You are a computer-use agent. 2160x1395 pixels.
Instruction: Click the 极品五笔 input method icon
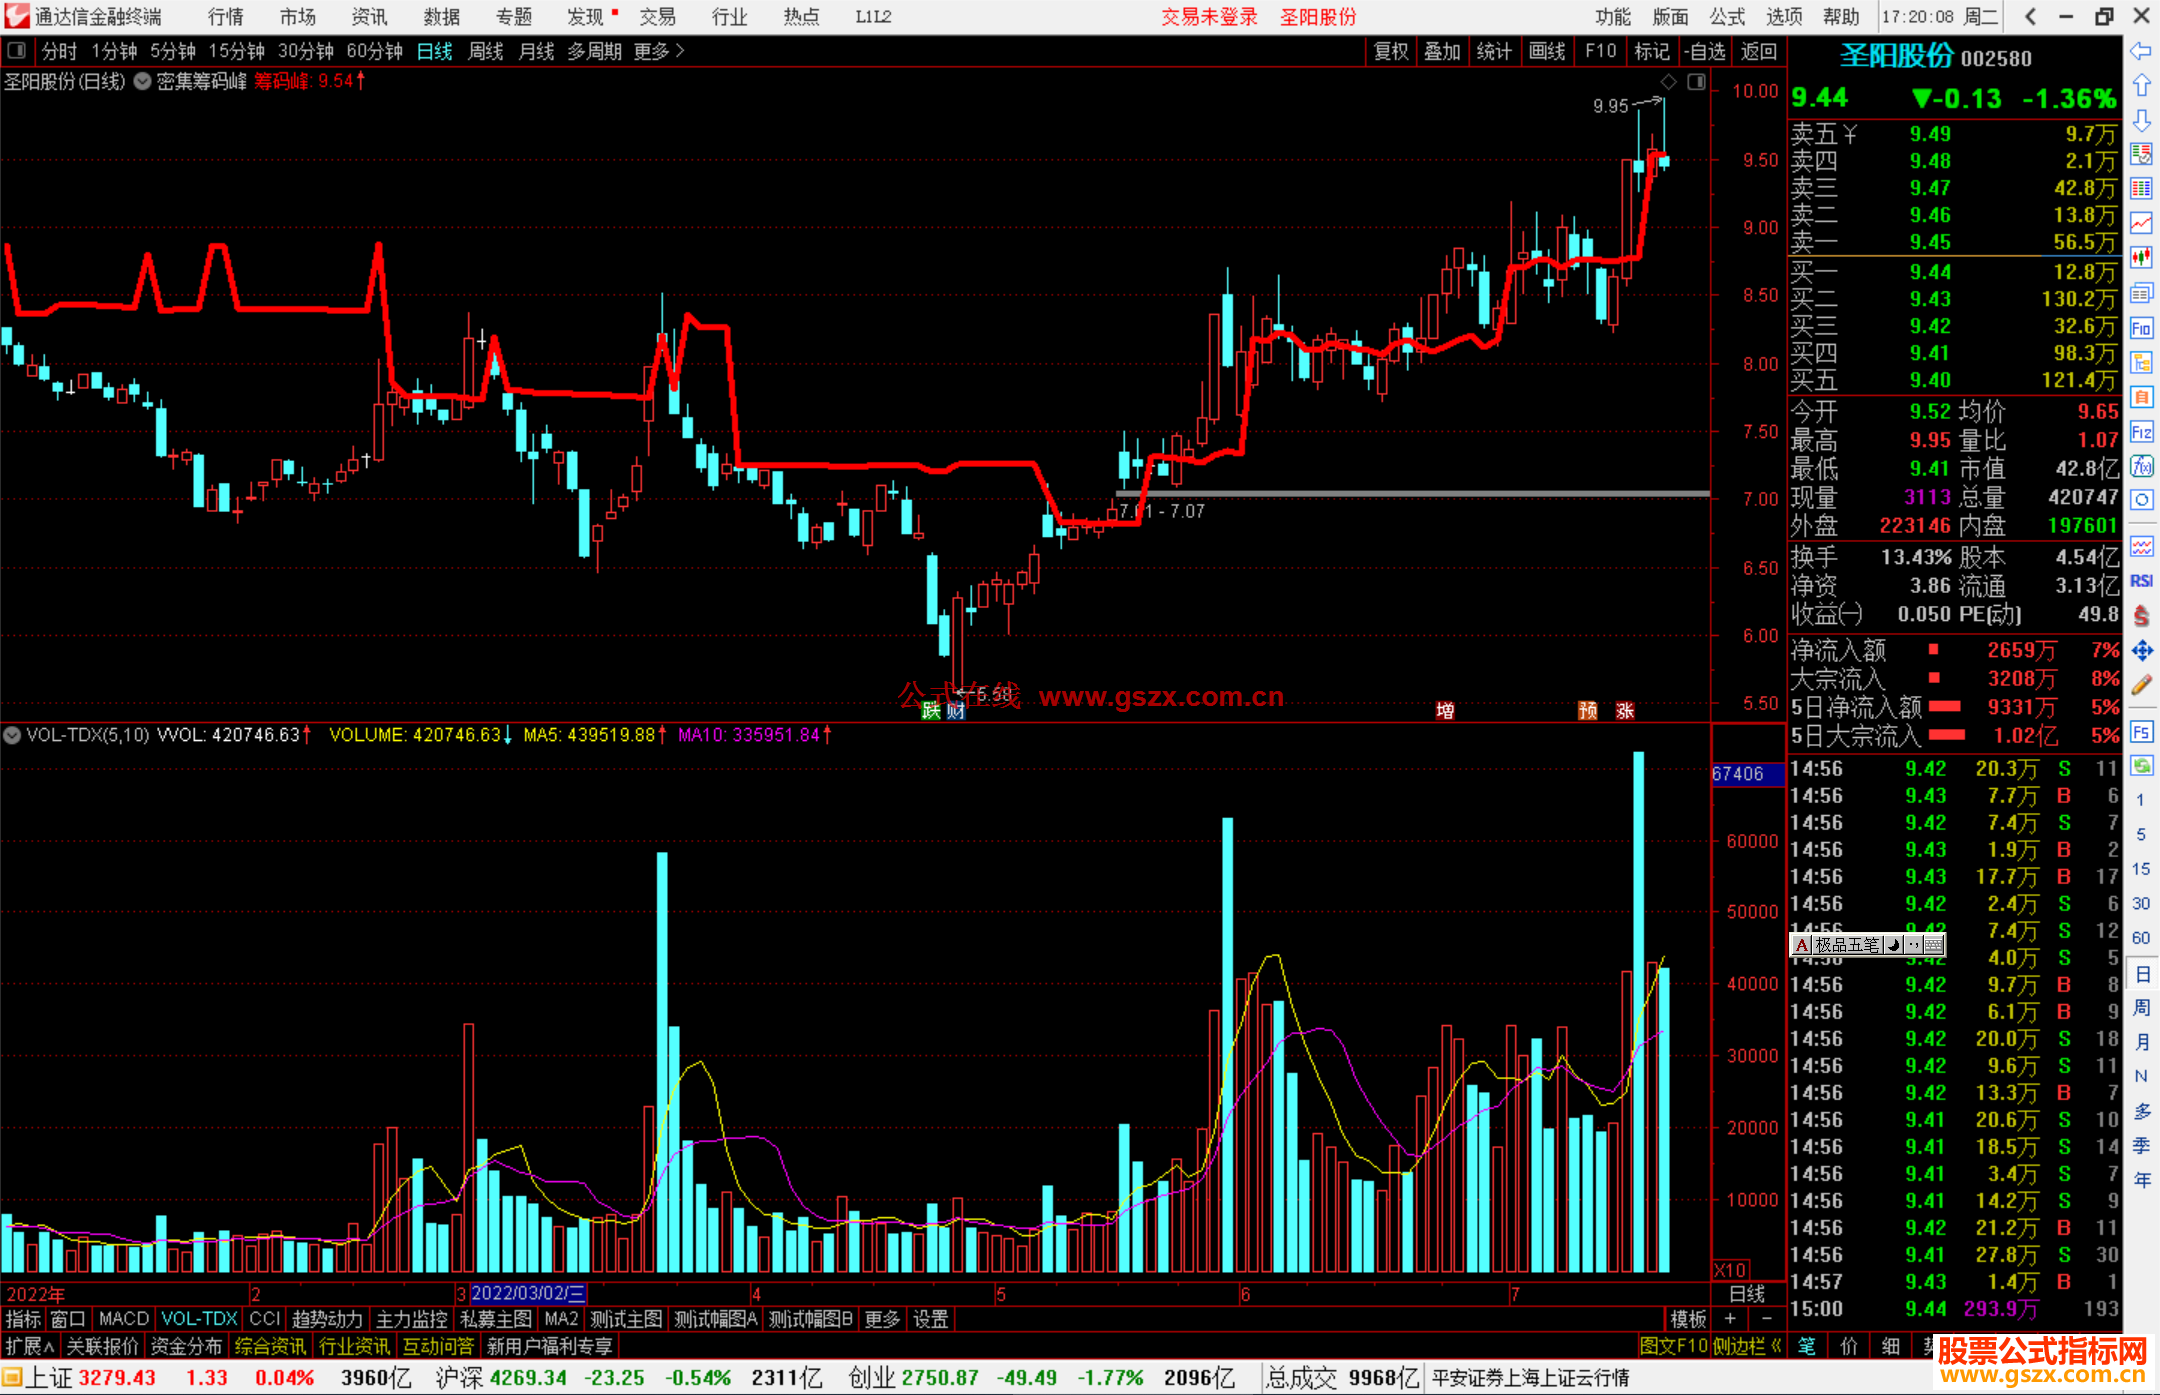tap(1801, 945)
